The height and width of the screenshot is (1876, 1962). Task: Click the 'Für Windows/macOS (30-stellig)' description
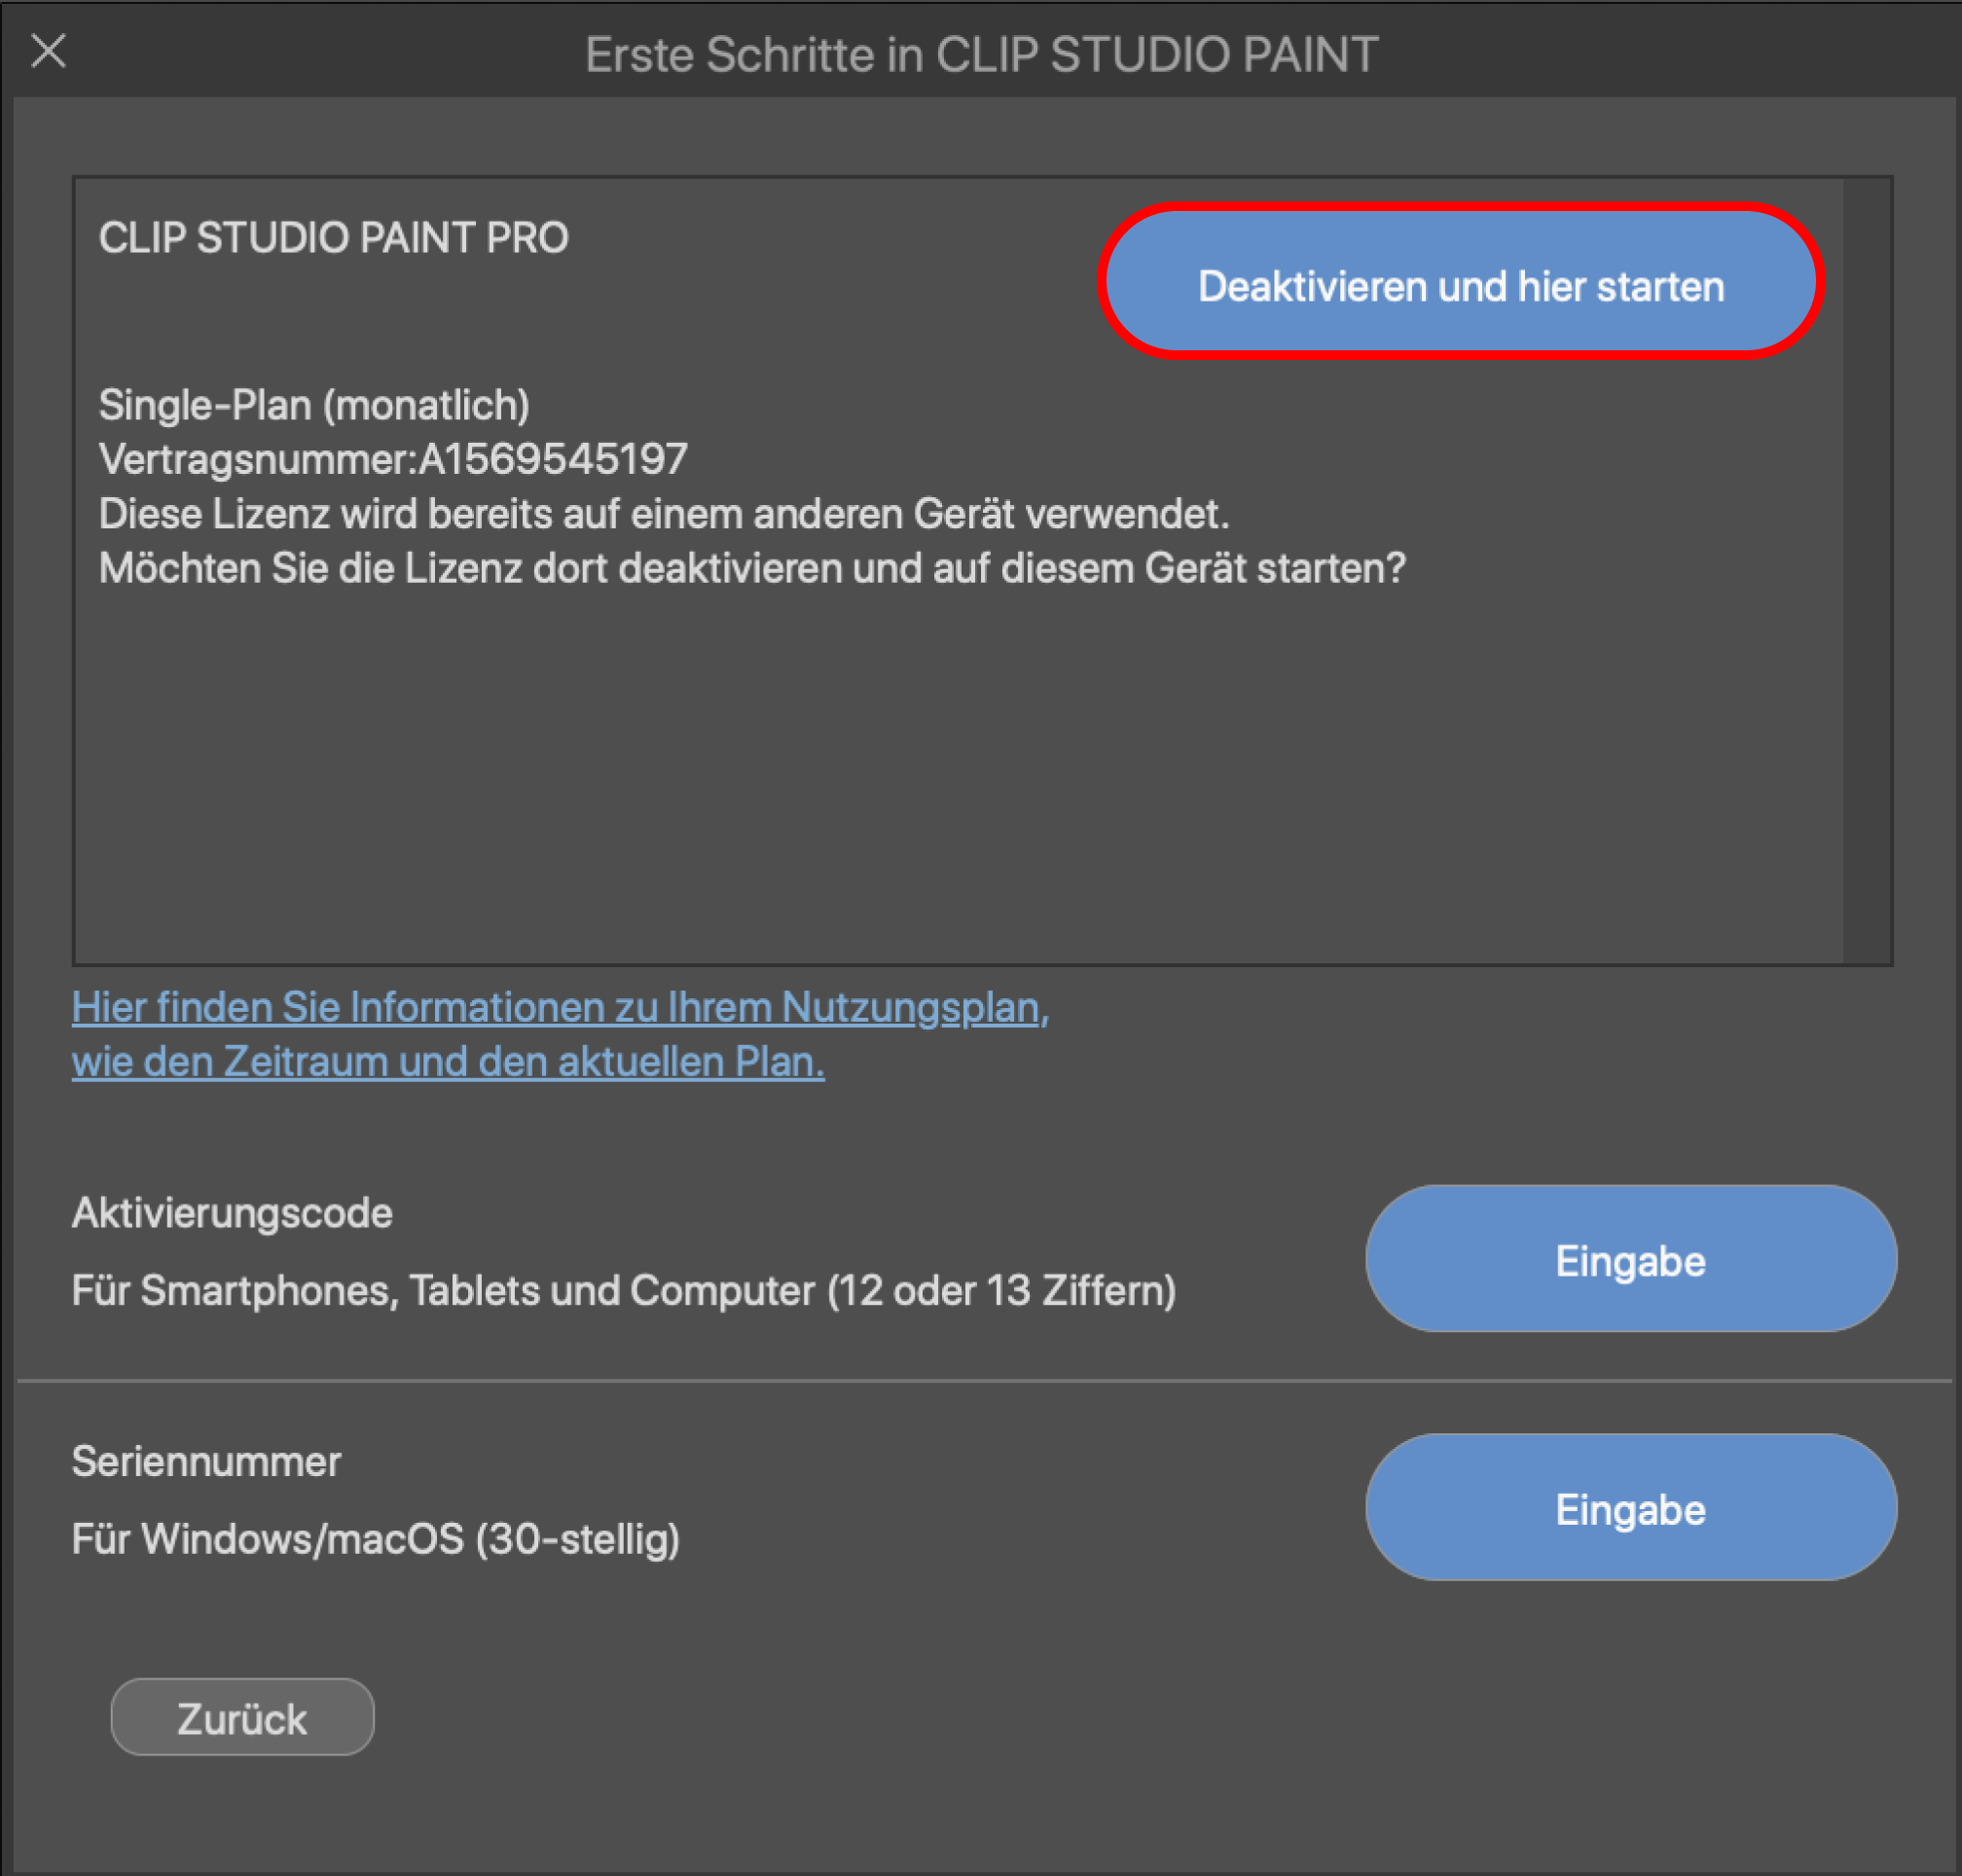(x=375, y=1540)
